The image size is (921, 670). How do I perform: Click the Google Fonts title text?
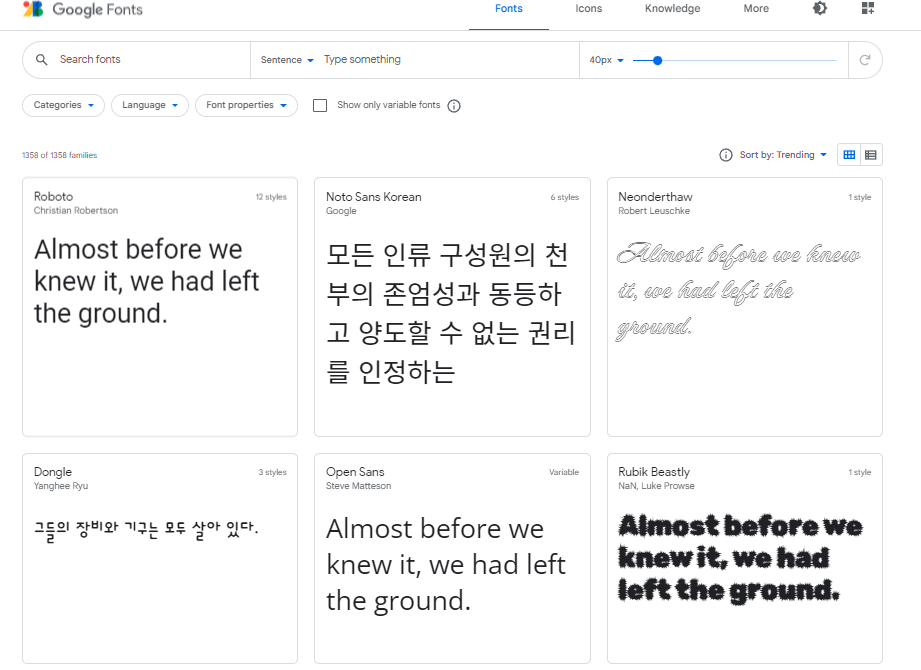(98, 10)
